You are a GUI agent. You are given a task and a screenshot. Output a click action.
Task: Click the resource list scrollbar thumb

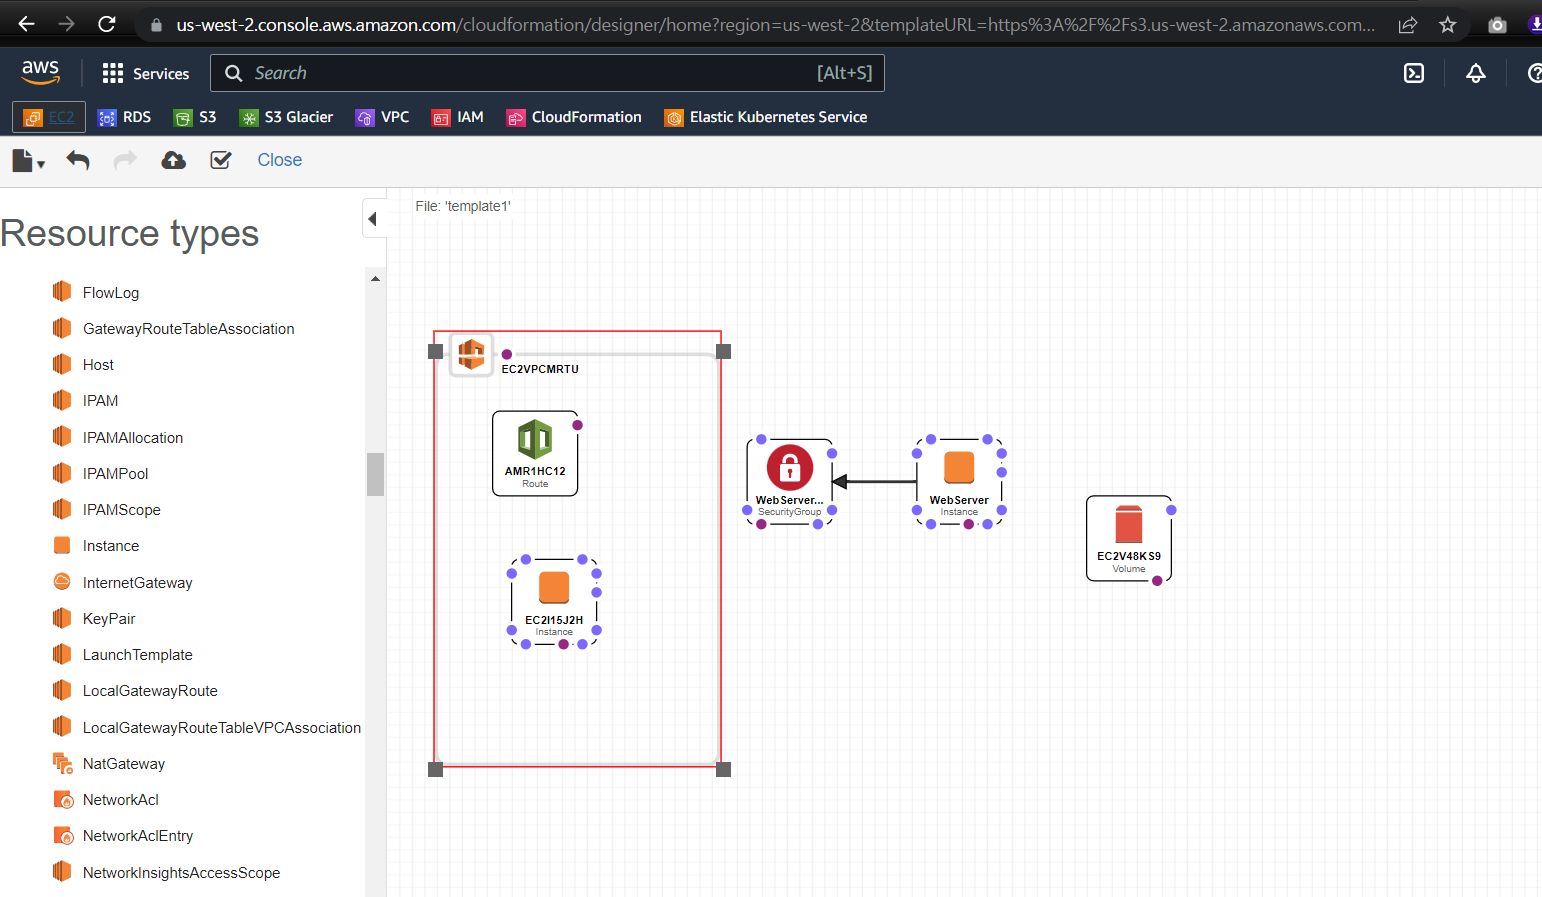(x=376, y=474)
